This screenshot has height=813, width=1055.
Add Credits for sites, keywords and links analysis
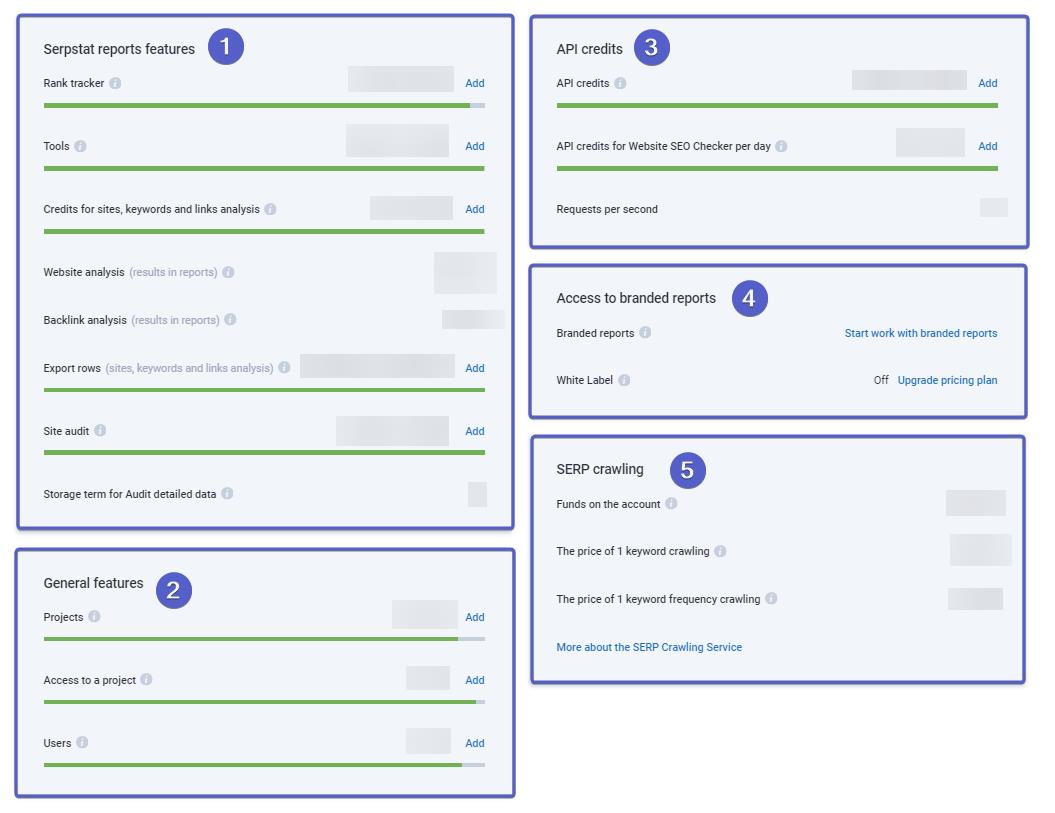point(474,209)
